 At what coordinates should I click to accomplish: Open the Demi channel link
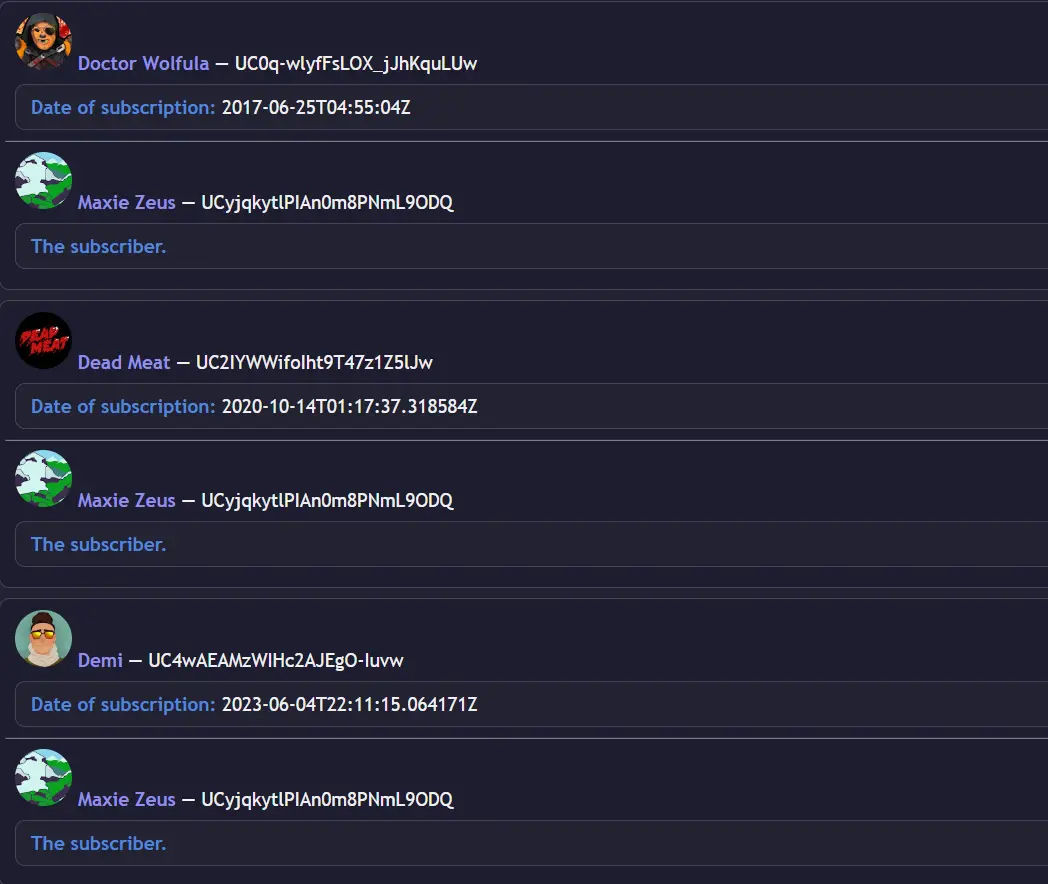[x=100, y=660]
